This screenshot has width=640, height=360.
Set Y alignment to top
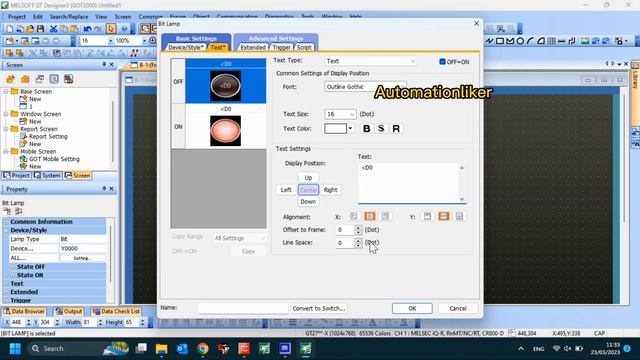(427, 216)
